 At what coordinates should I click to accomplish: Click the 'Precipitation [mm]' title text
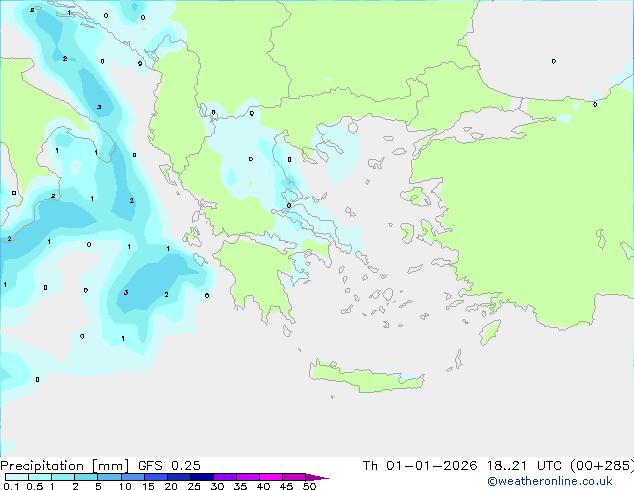pyautogui.click(x=65, y=466)
